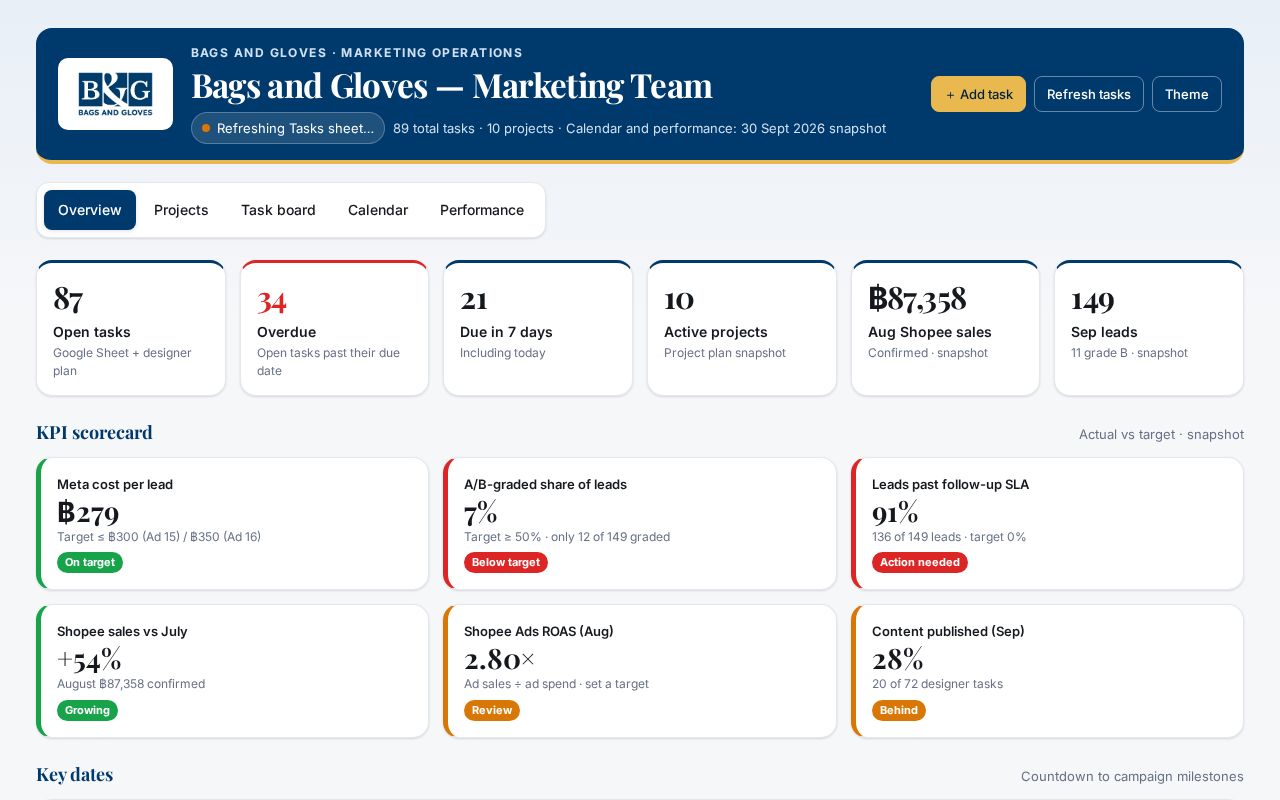The image size is (1280, 800).
Task: Click 'Countdown to campaign milestones' text
Action: click(x=1132, y=776)
